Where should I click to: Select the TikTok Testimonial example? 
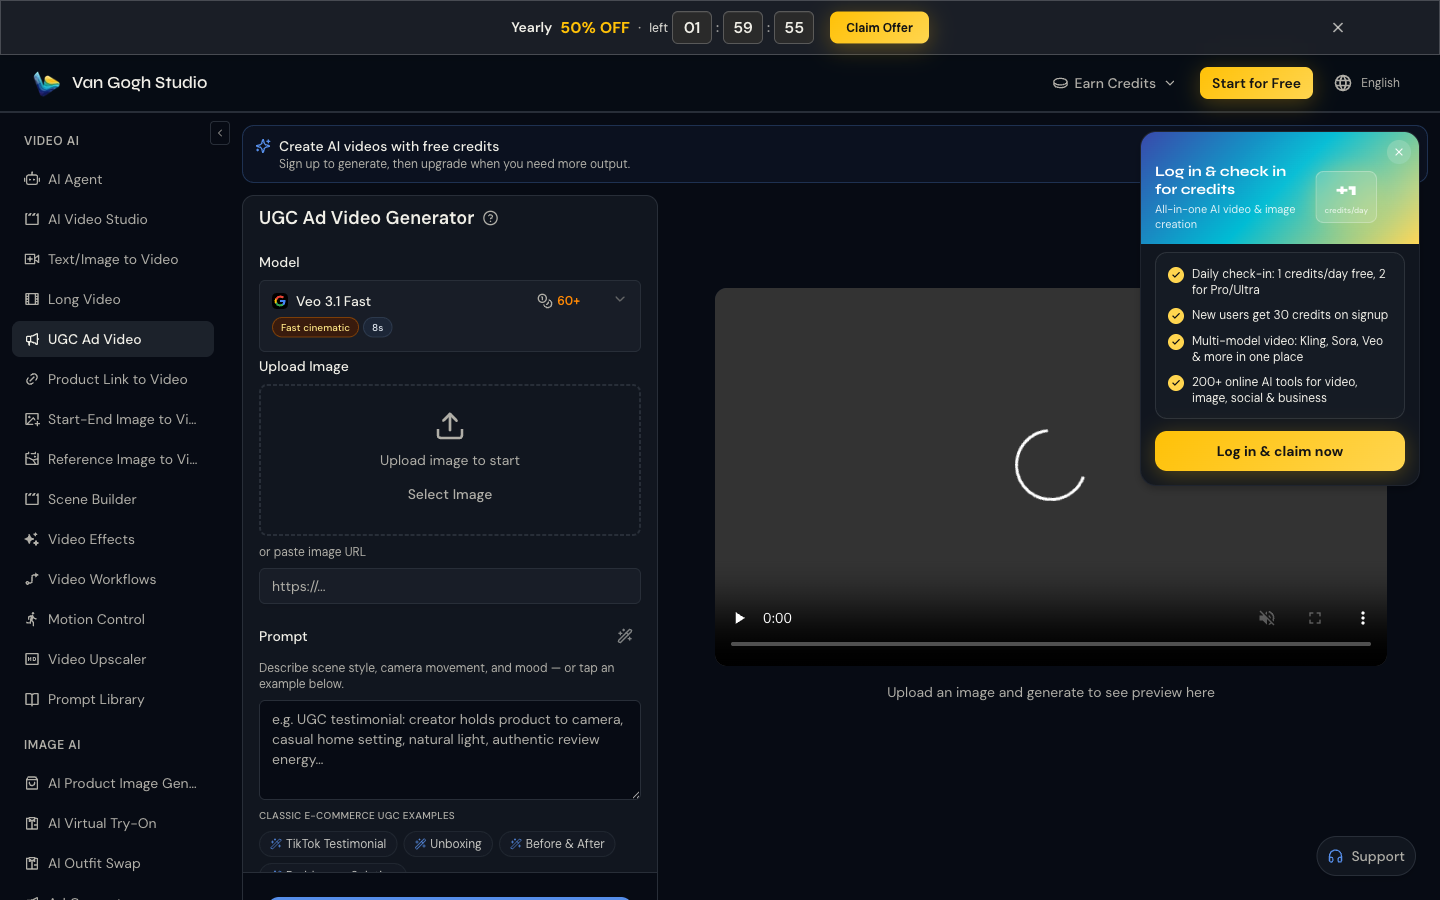pyautogui.click(x=328, y=844)
